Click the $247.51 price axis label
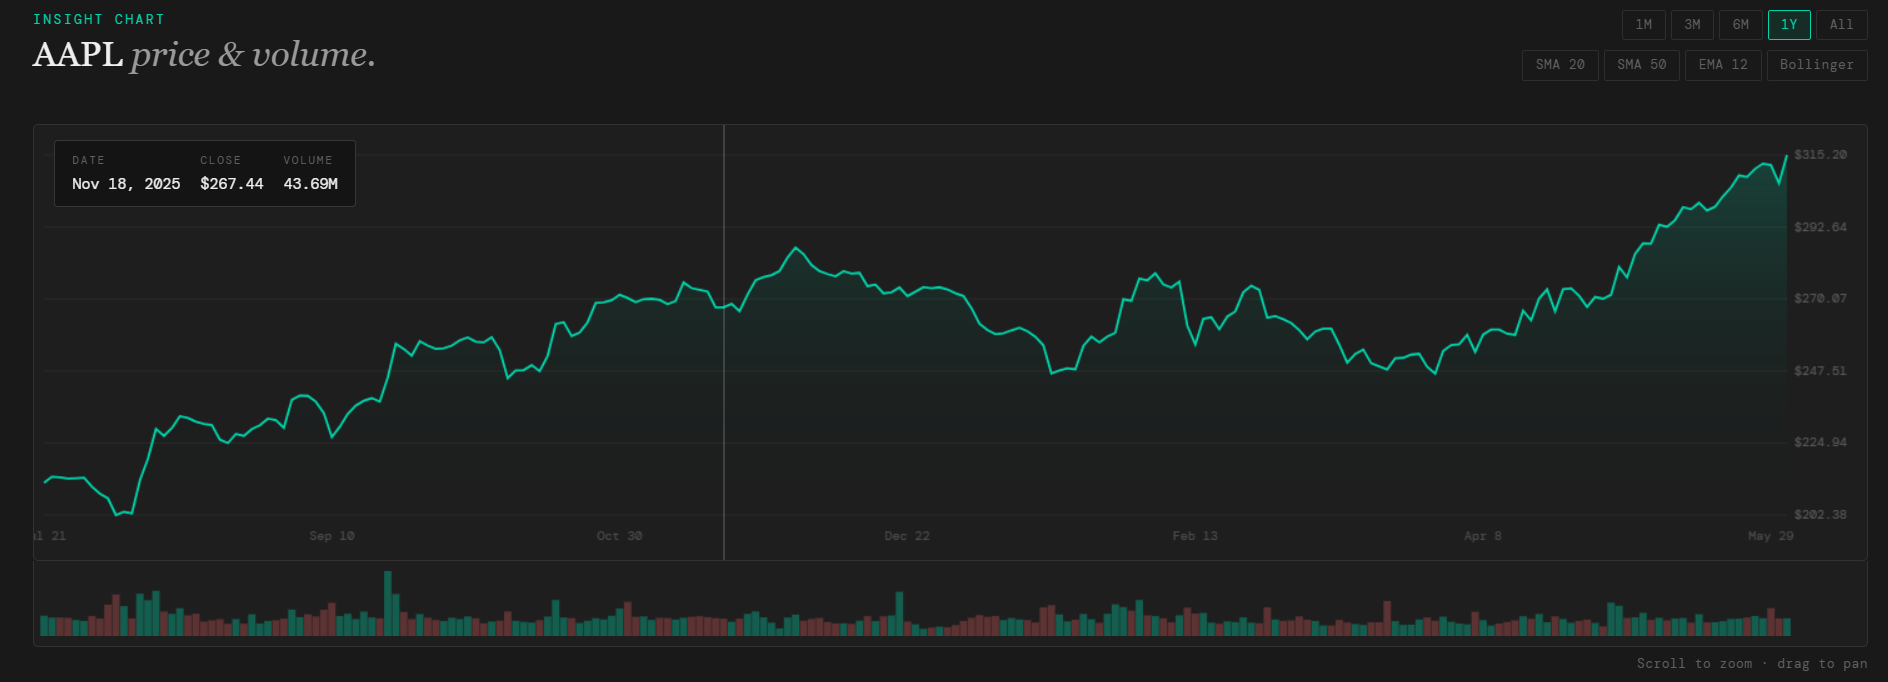The width and height of the screenshot is (1888, 682). point(1820,371)
